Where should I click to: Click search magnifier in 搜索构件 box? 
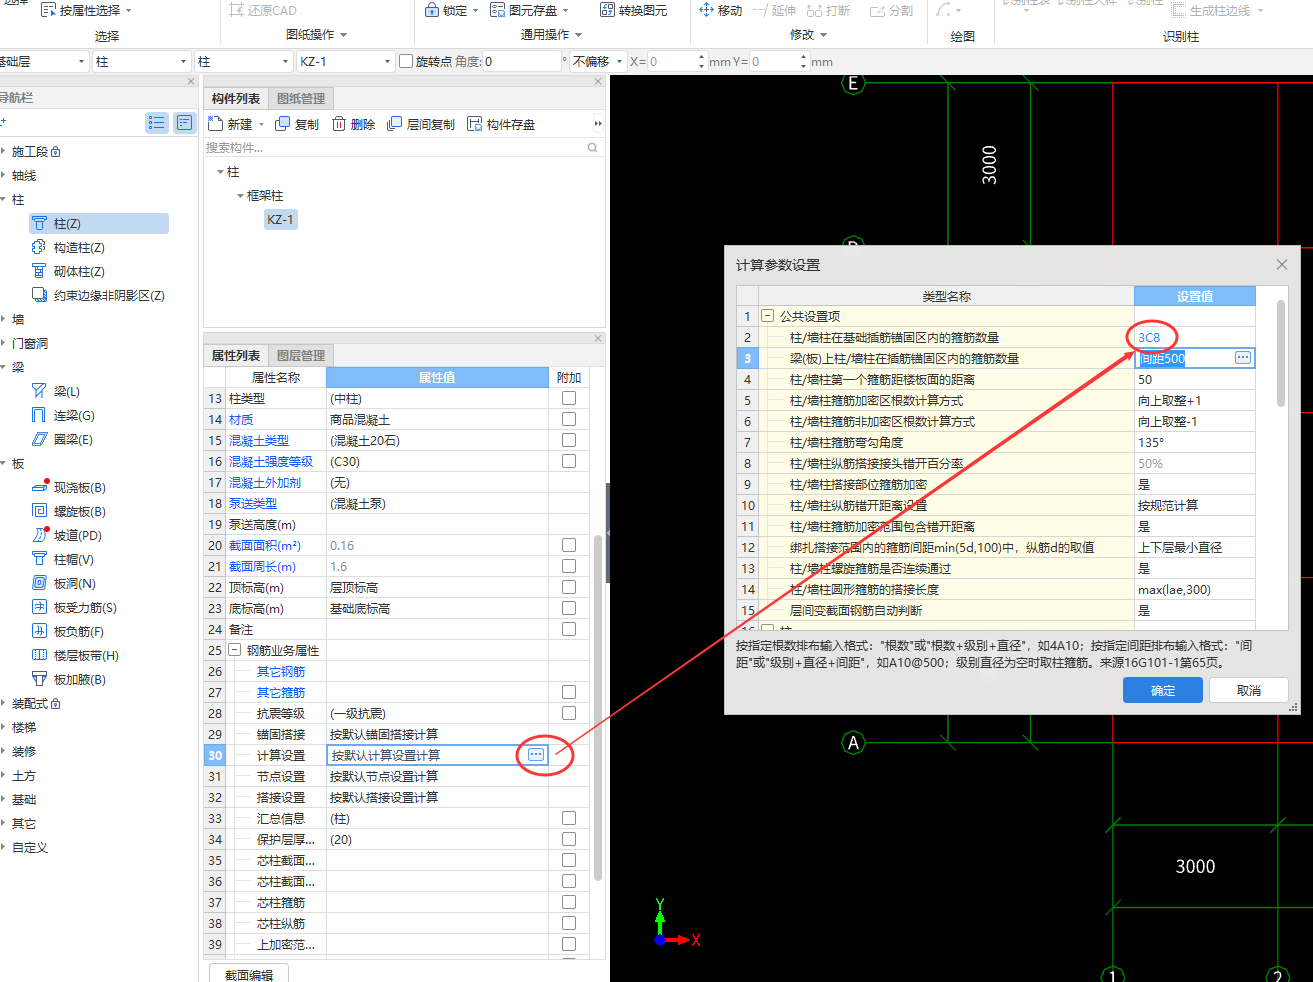click(592, 148)
